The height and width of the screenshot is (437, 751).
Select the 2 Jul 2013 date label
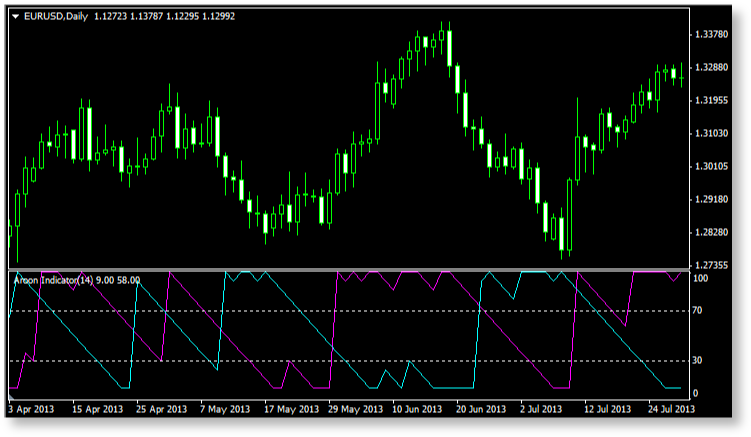(541, 409)
